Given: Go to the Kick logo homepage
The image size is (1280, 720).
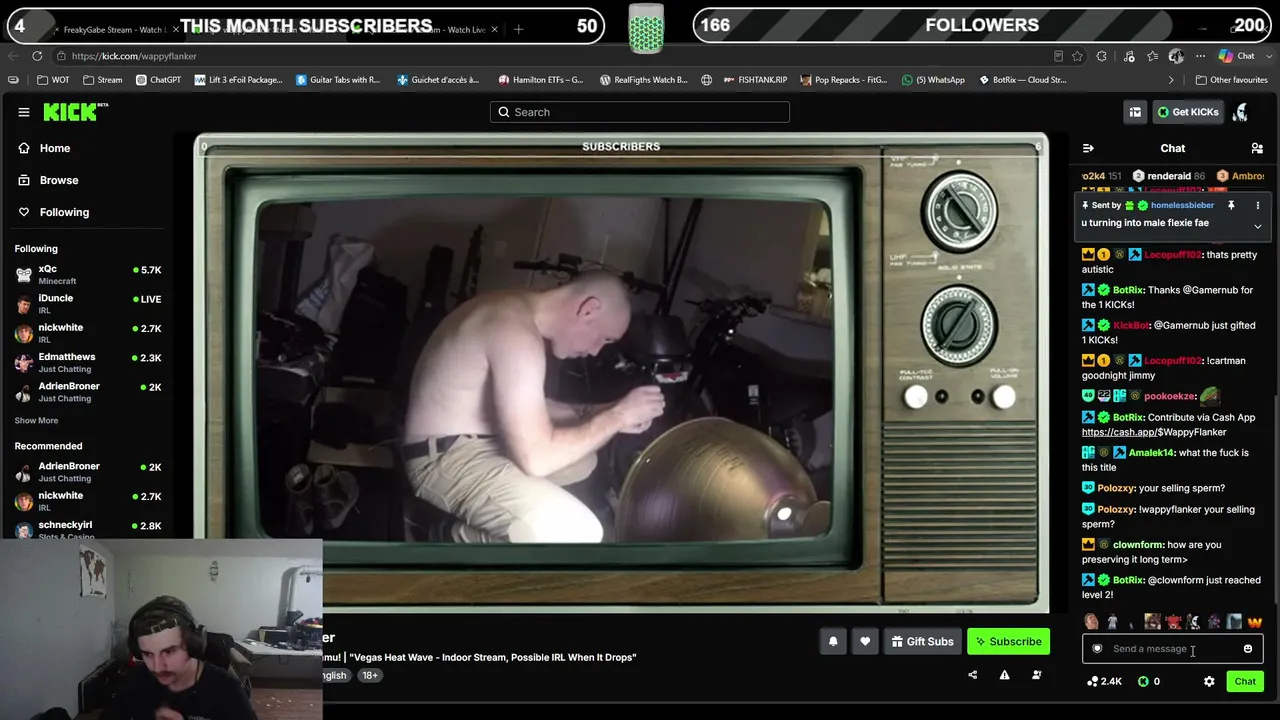Looking at the screenshot, I should 75,112.
